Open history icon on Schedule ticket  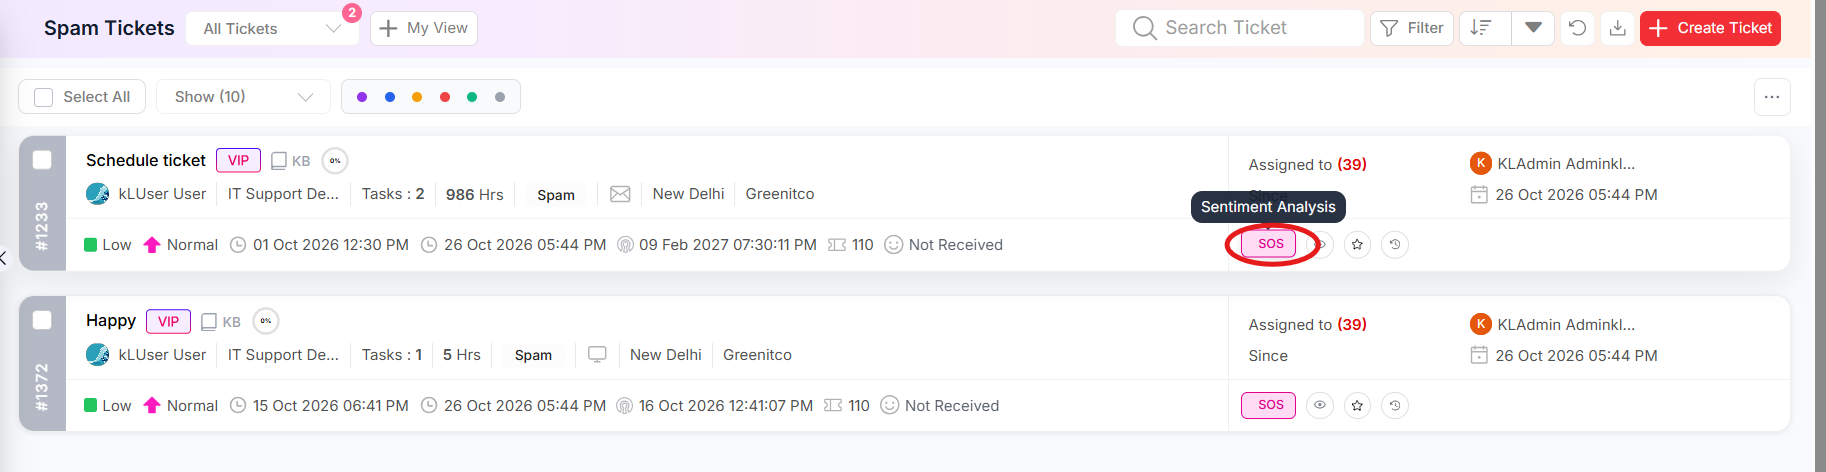[1395, 244]
